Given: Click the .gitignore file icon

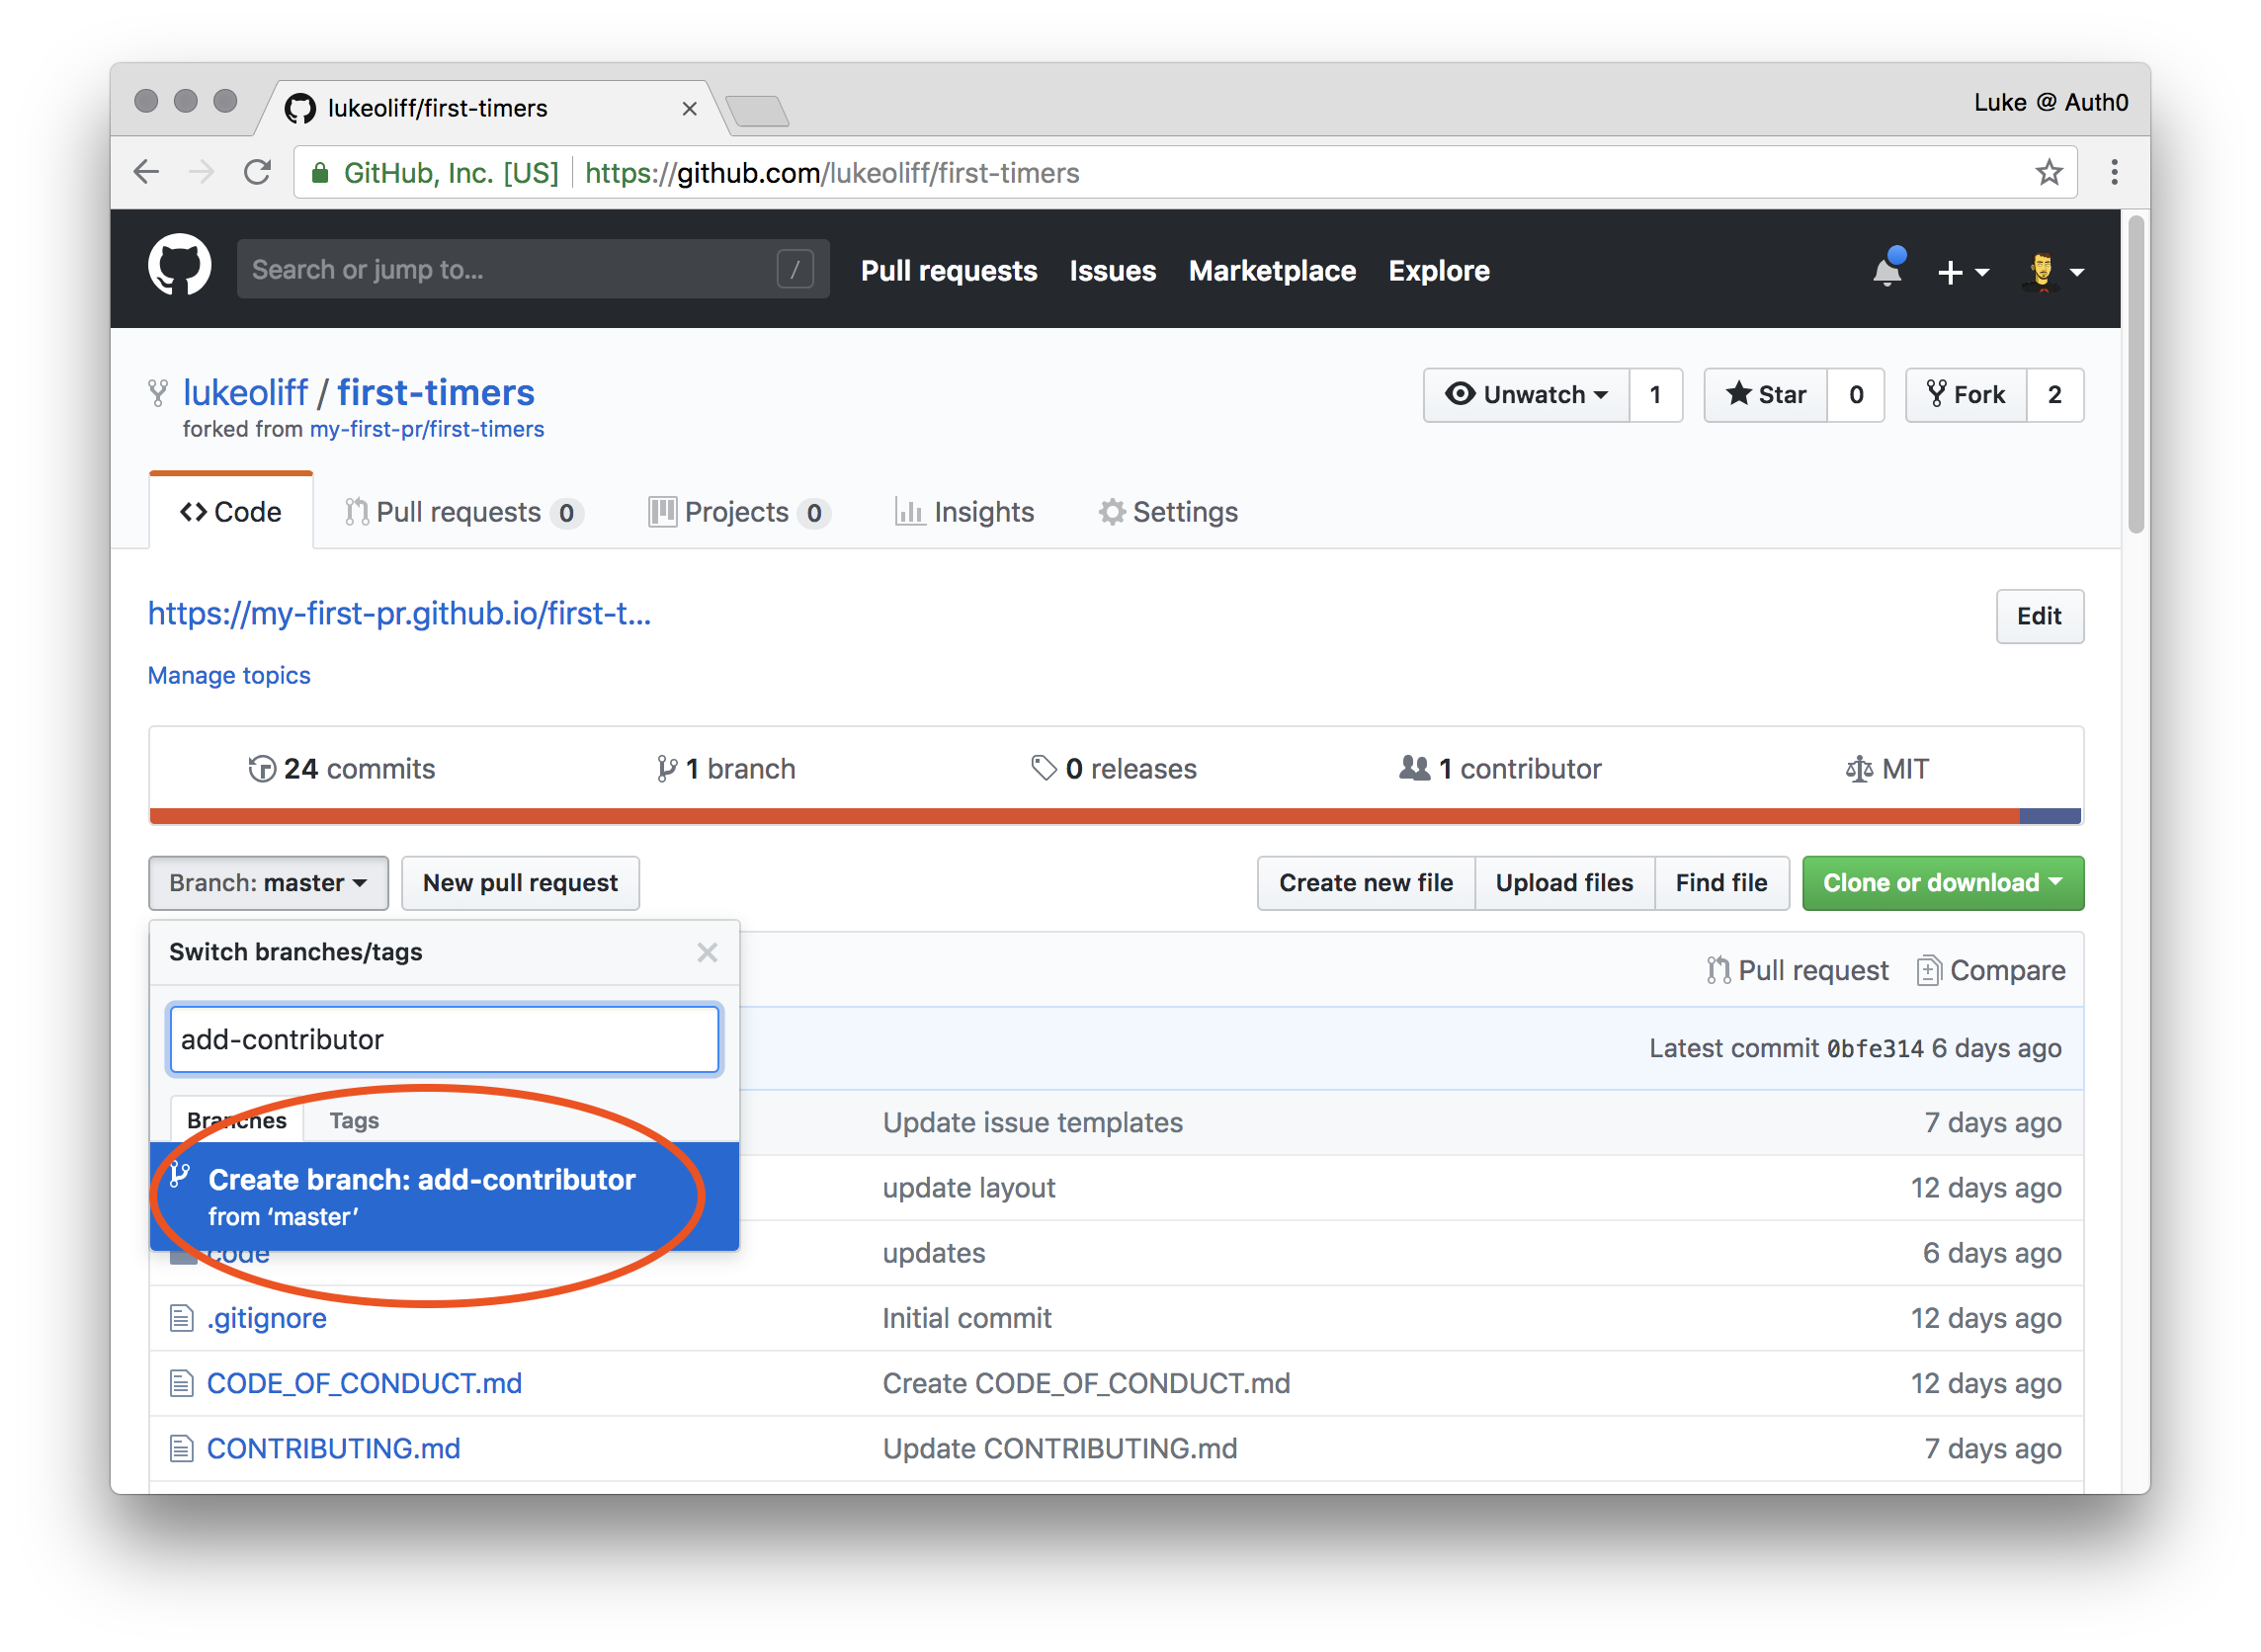Looking at the screenshot, I should pyautogui.click(x=181, y=1319).
